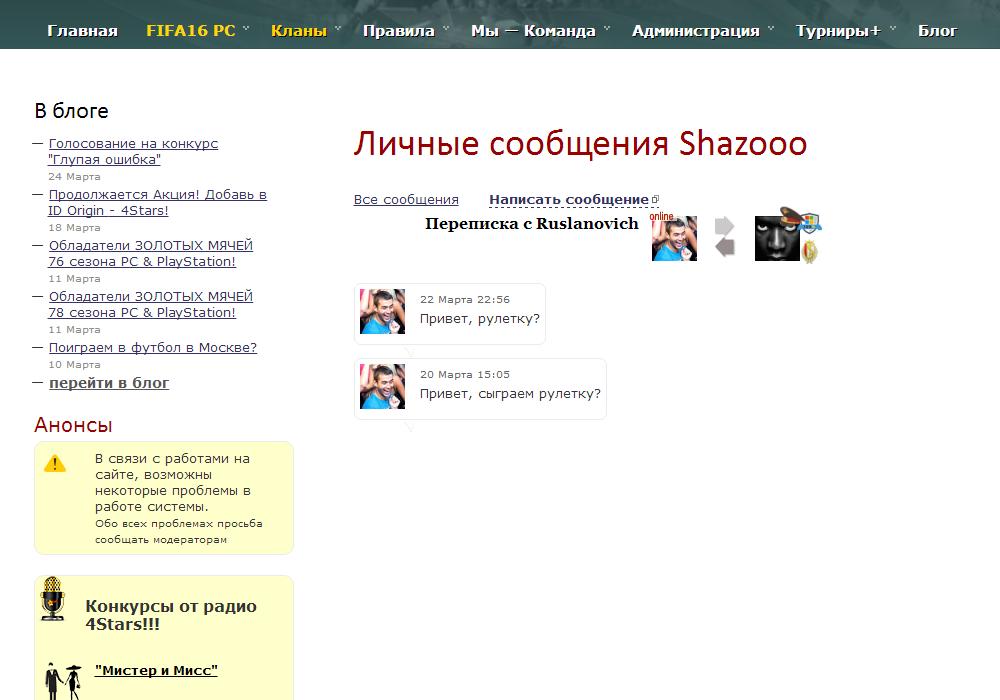Screen dimensions: 1000x700
Task: Click the radio microphone icon
Action: pyautogui.click(x=52, y=599)
